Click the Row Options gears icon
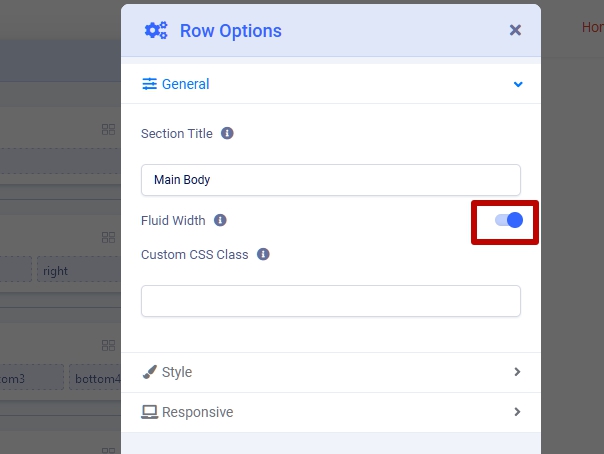This screenshot has height=454, width=604. [156, 30]
